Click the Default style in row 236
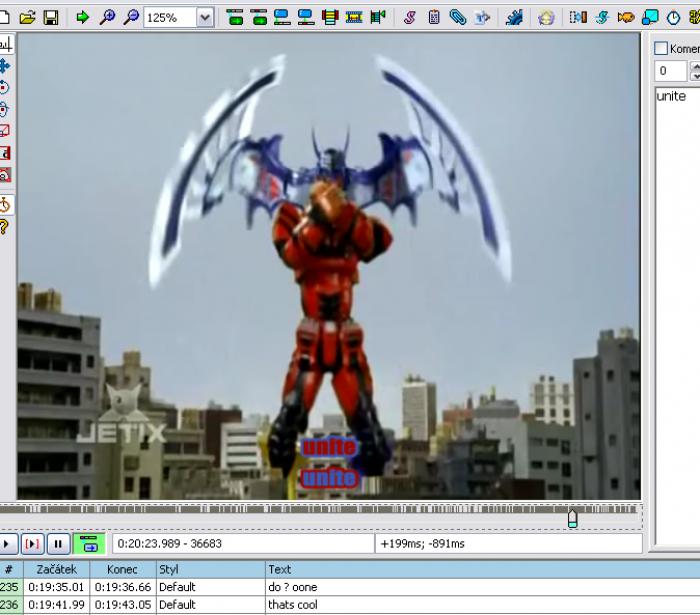Viewport: 700px width, 615px height. (x=177, y=605)
